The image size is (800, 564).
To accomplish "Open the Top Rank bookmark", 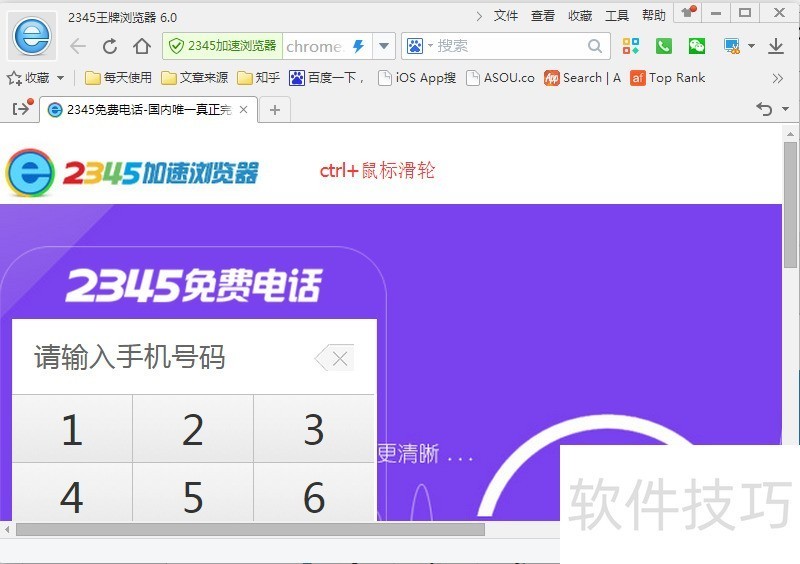I will pos(668,78).
